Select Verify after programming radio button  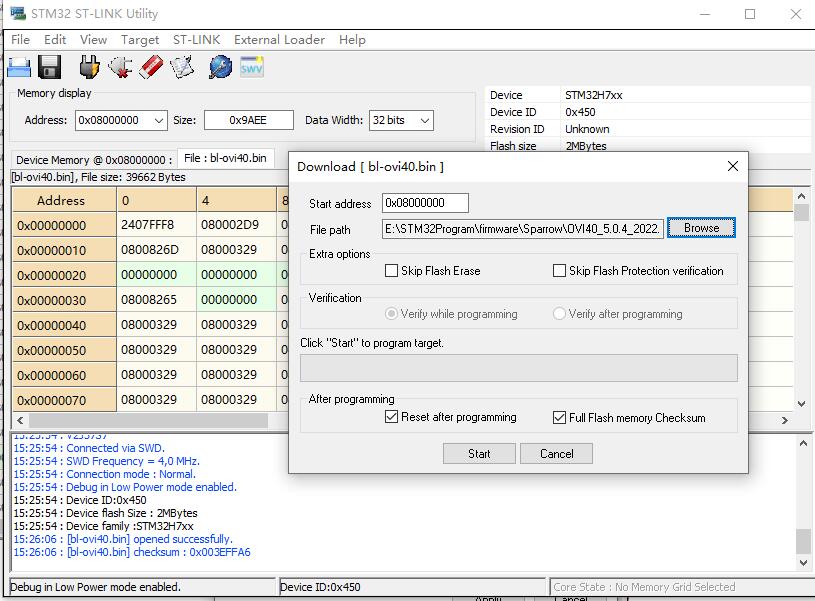point(559,313)
